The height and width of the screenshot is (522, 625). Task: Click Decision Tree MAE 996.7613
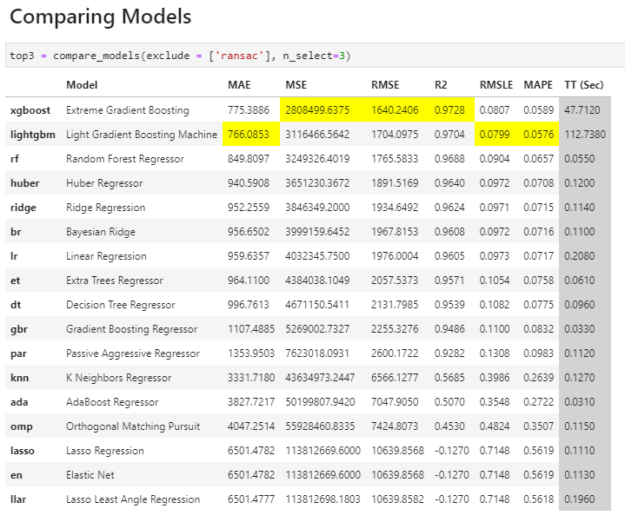(248, 305)
